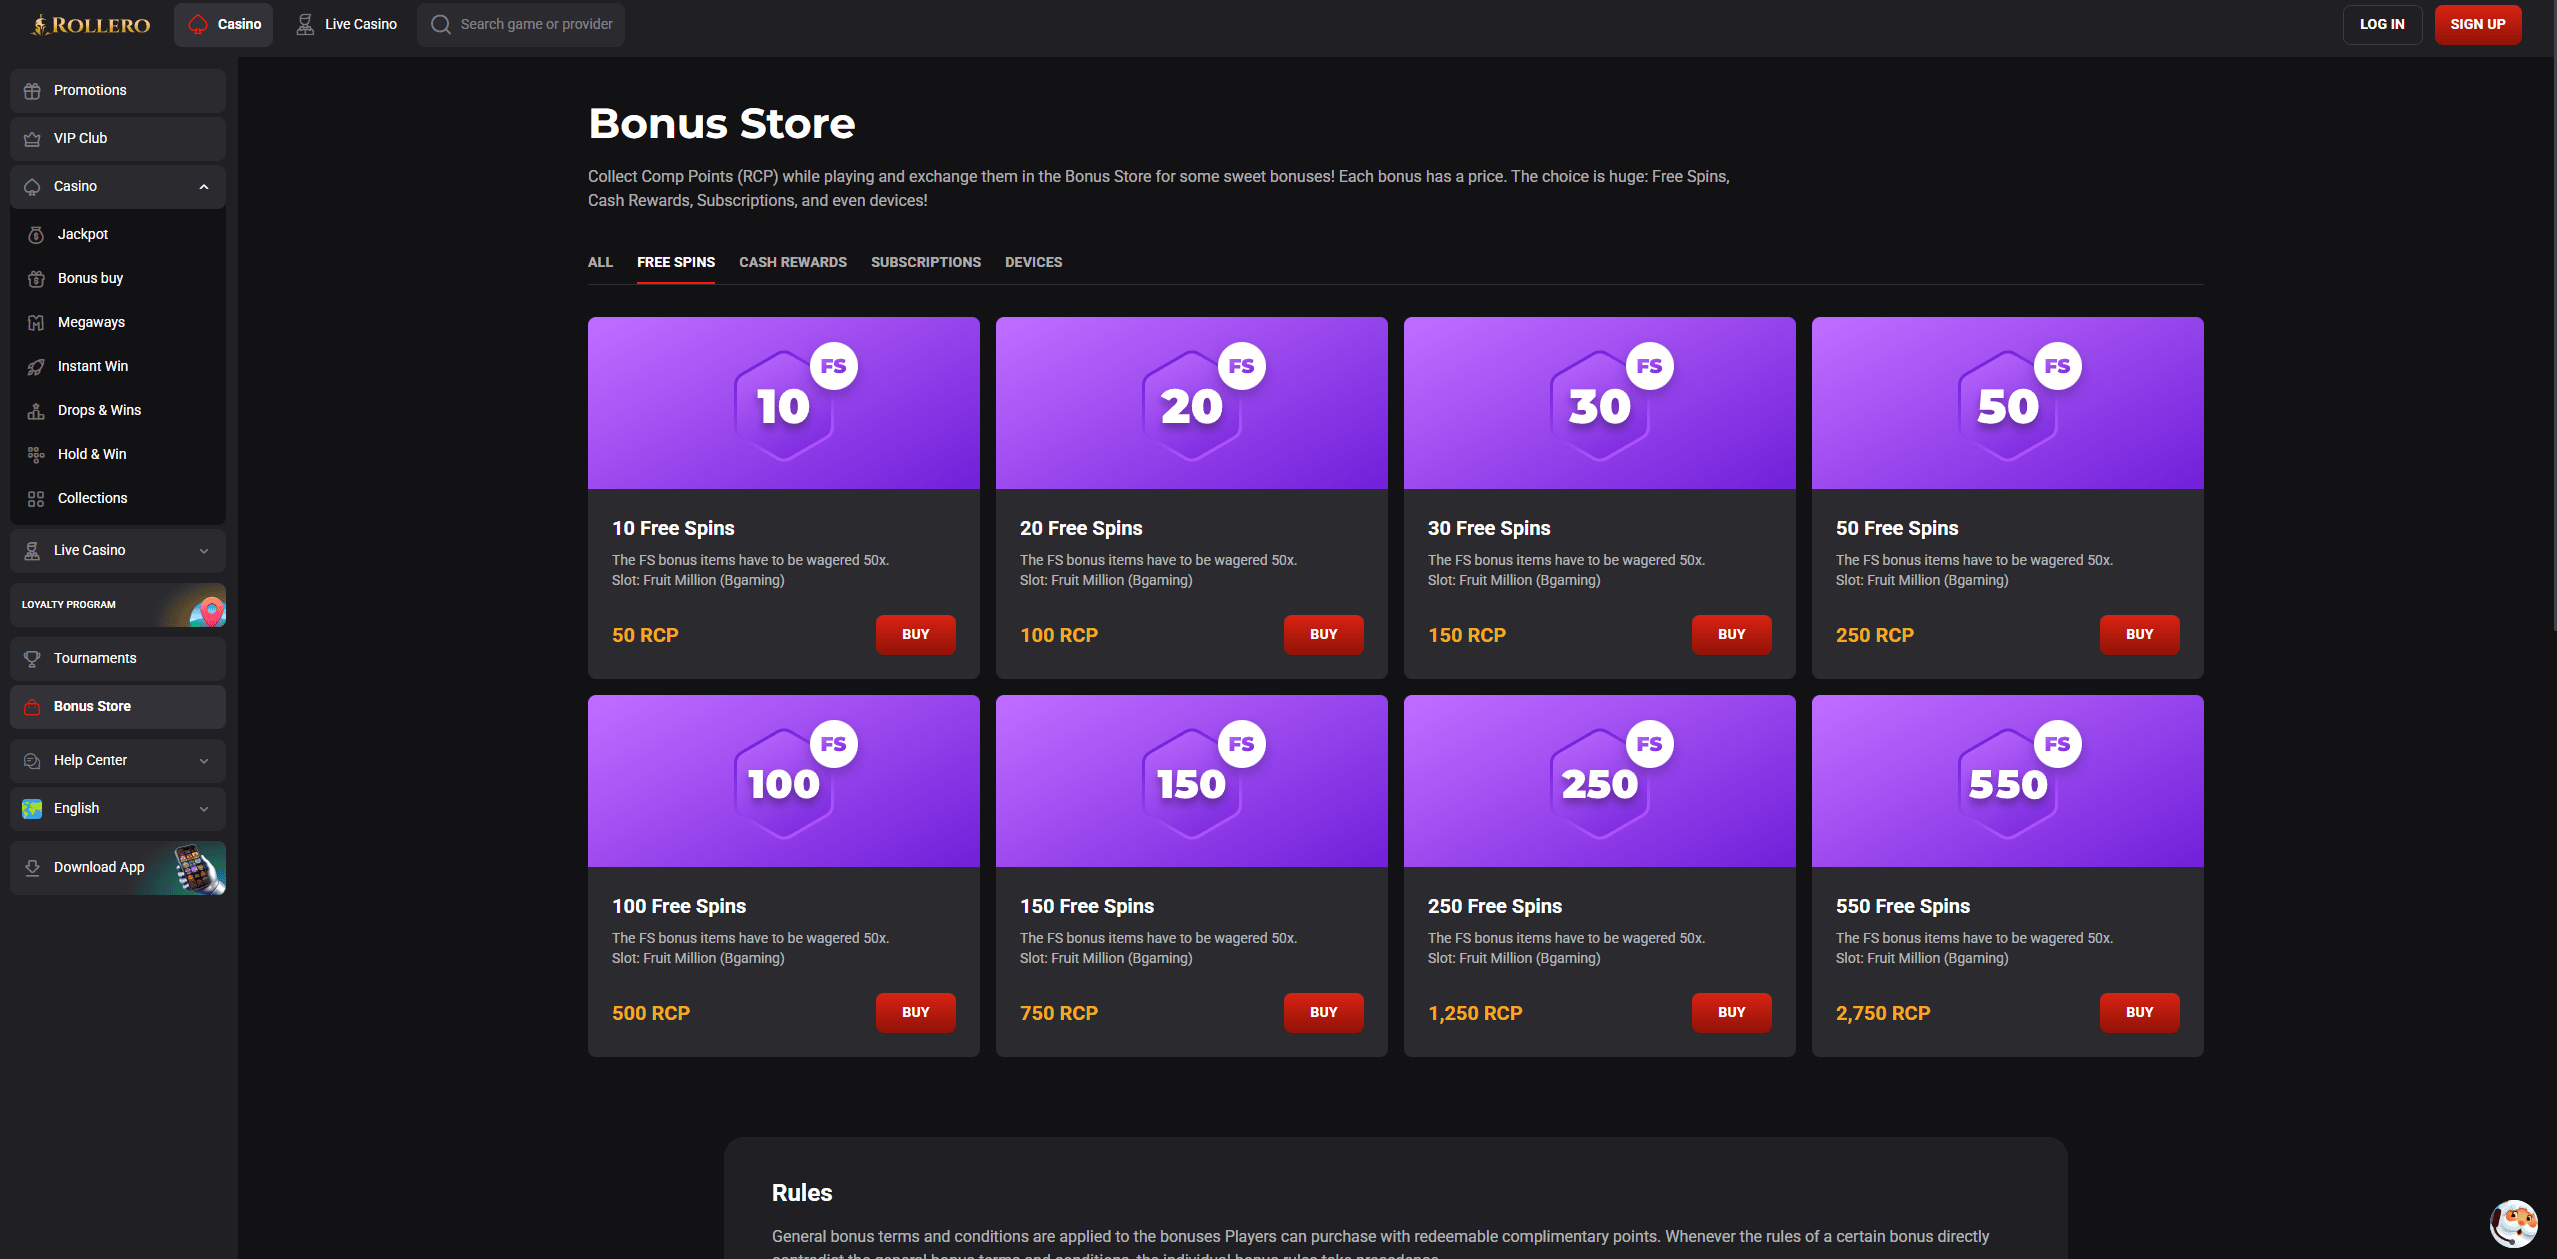Expand the Live Casino sidebar section
Viewport: 2557px width, 1259px height.
tap(204, 550)
